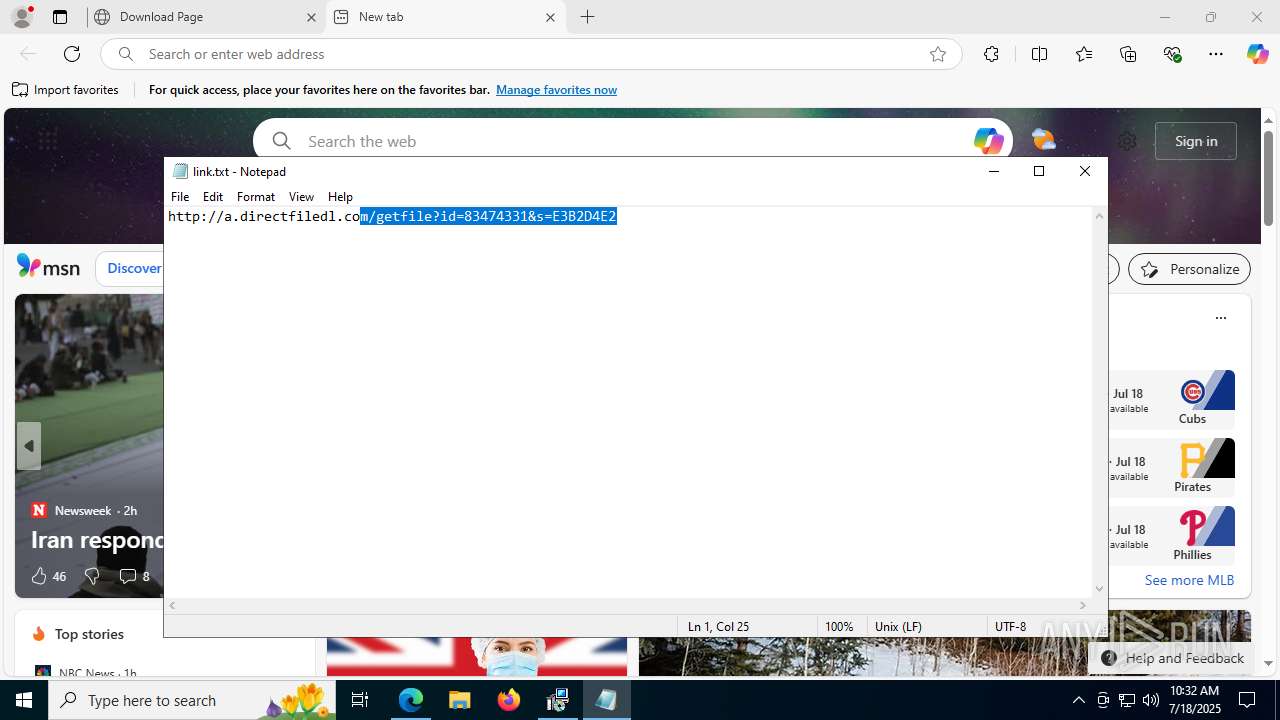Open the Windows Start menu
Viewport: 1280px width, 720px height.
tap(24, 700)
